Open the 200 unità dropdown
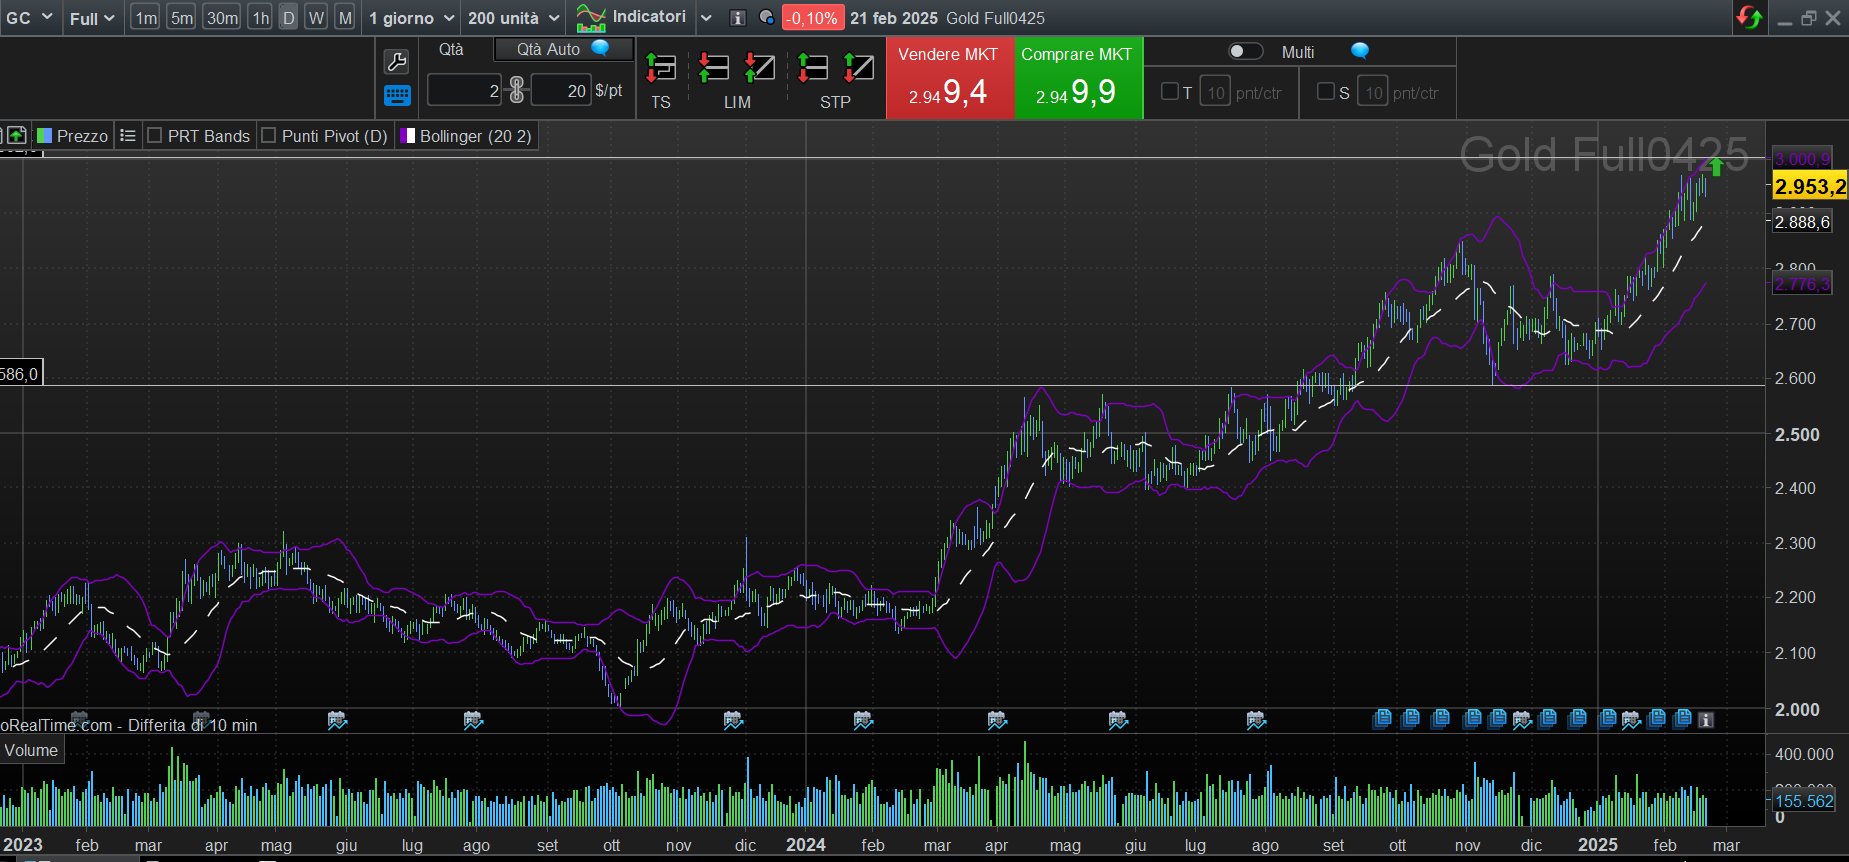The height and width of the screenshot is (862, 1849). pyautogui.click(x=513, y=18)
